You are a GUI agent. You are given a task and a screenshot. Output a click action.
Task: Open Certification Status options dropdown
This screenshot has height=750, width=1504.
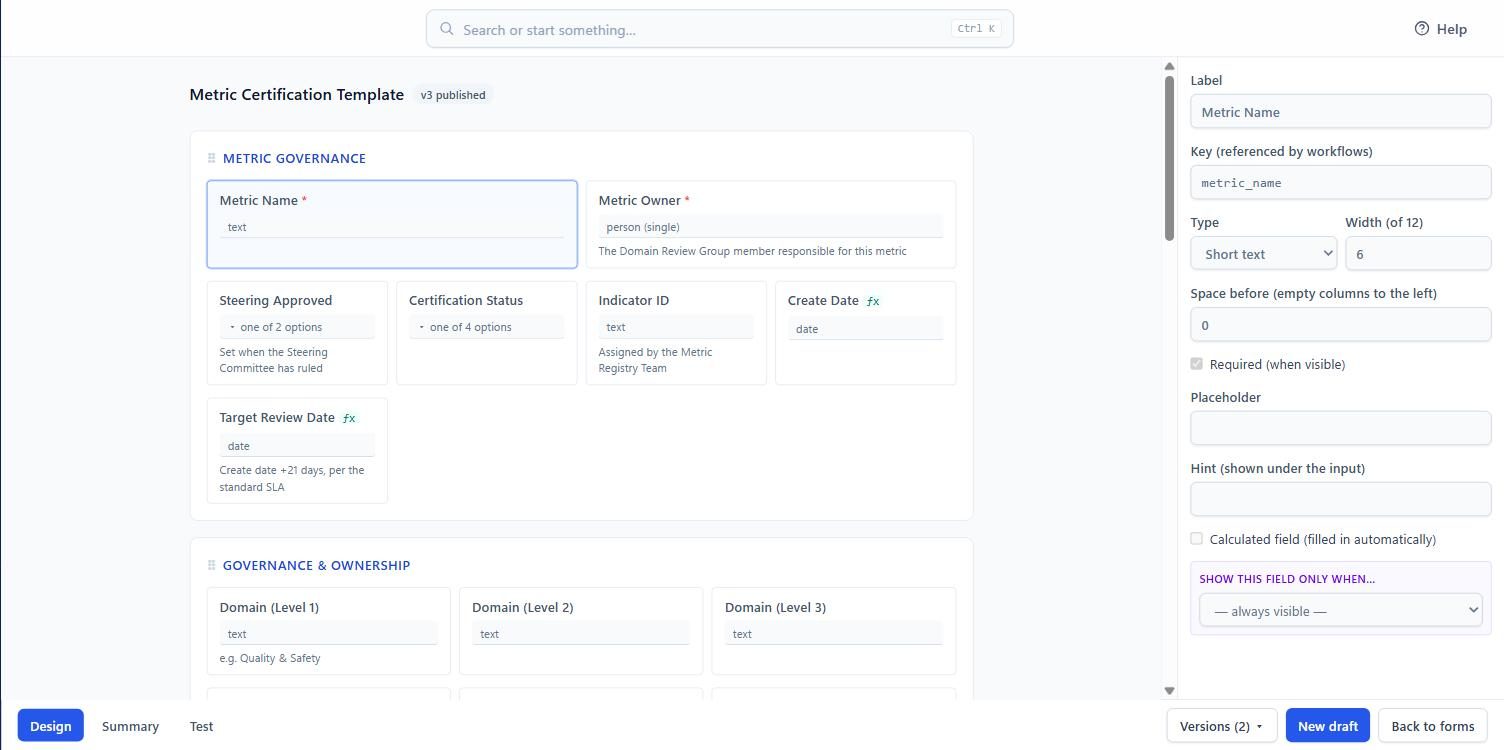click(x=486, y=327)
